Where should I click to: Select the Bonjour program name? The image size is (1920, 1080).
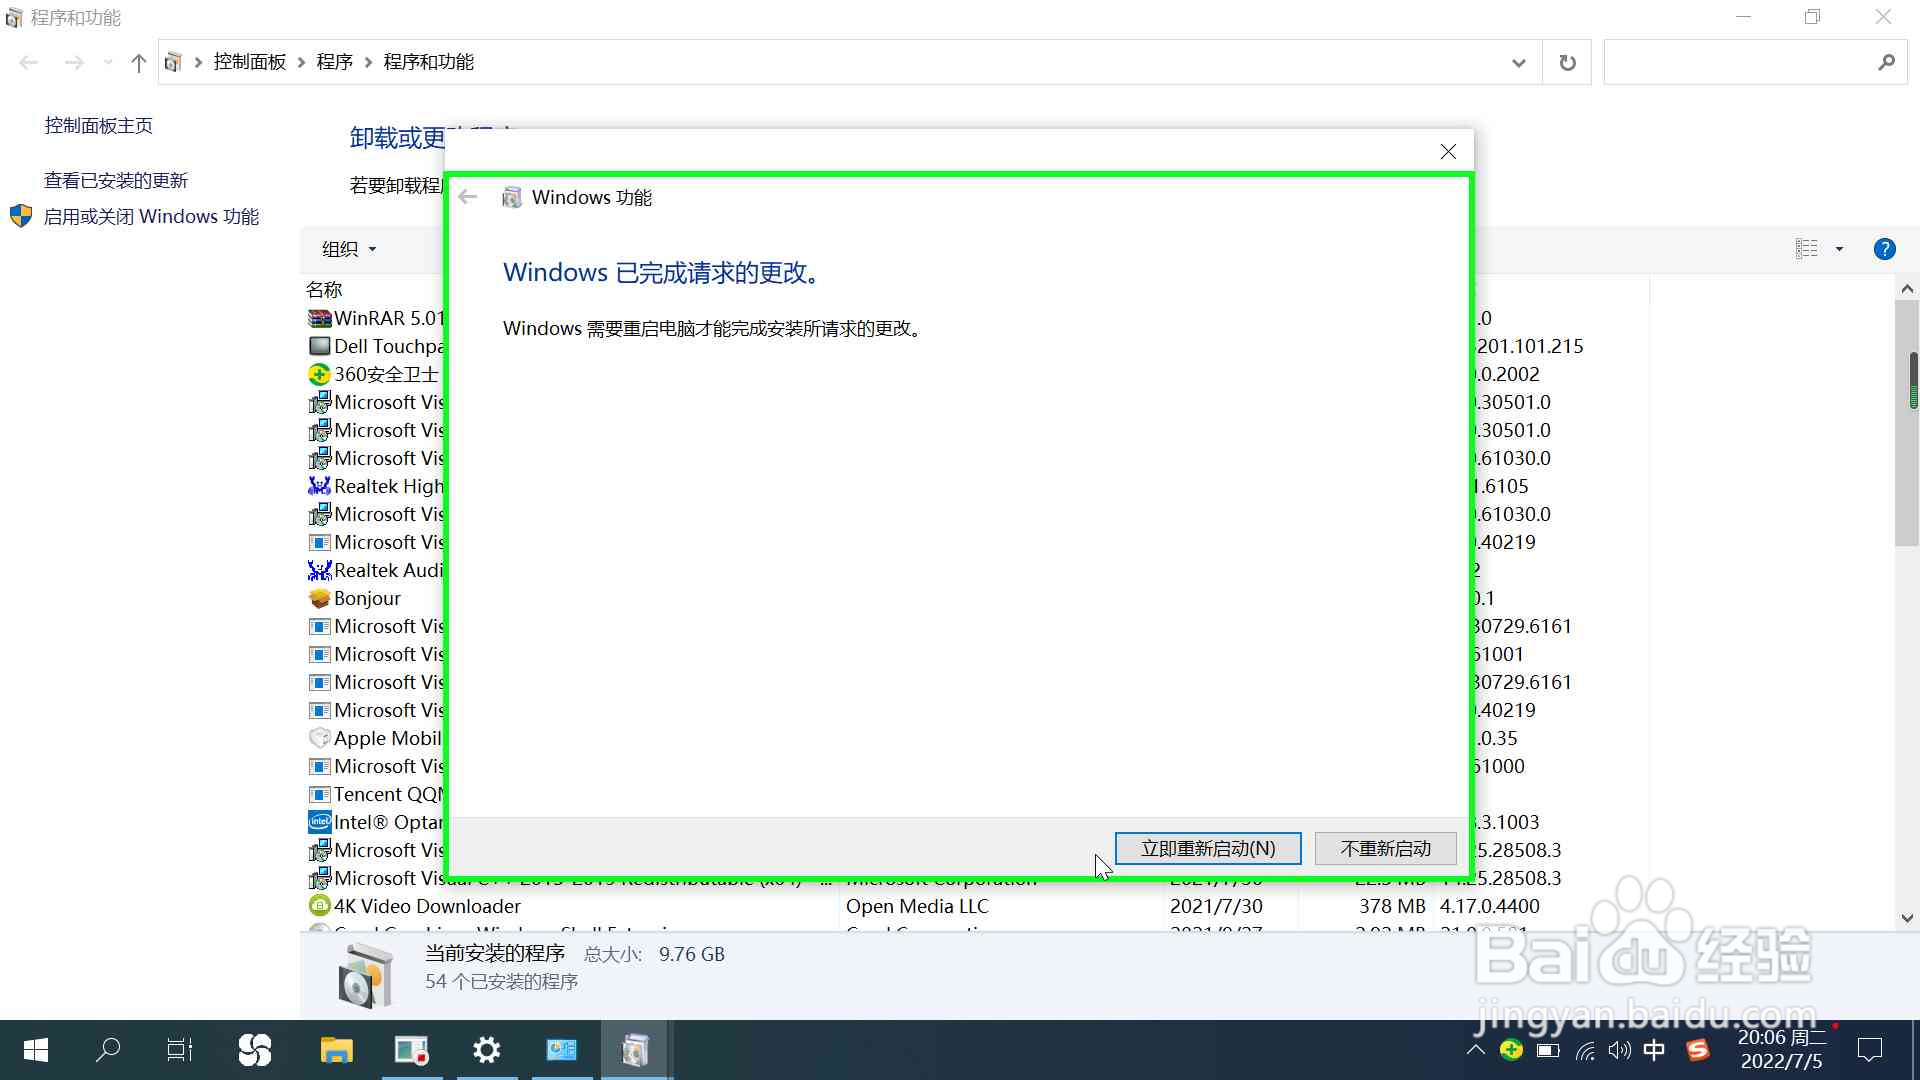(x=367, y=598)
